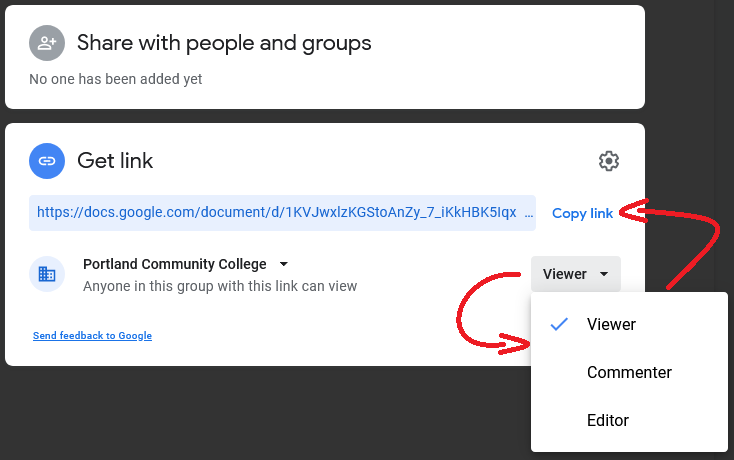Click the Share with people and groups heading
Image resolution: width=734 pixels, height=460 pixels.
(224, 43)
